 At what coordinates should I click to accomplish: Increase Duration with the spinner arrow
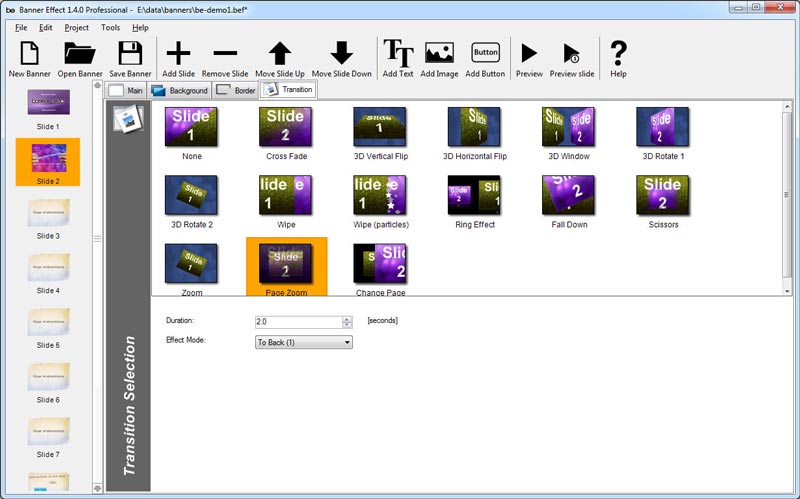point(347,319)
